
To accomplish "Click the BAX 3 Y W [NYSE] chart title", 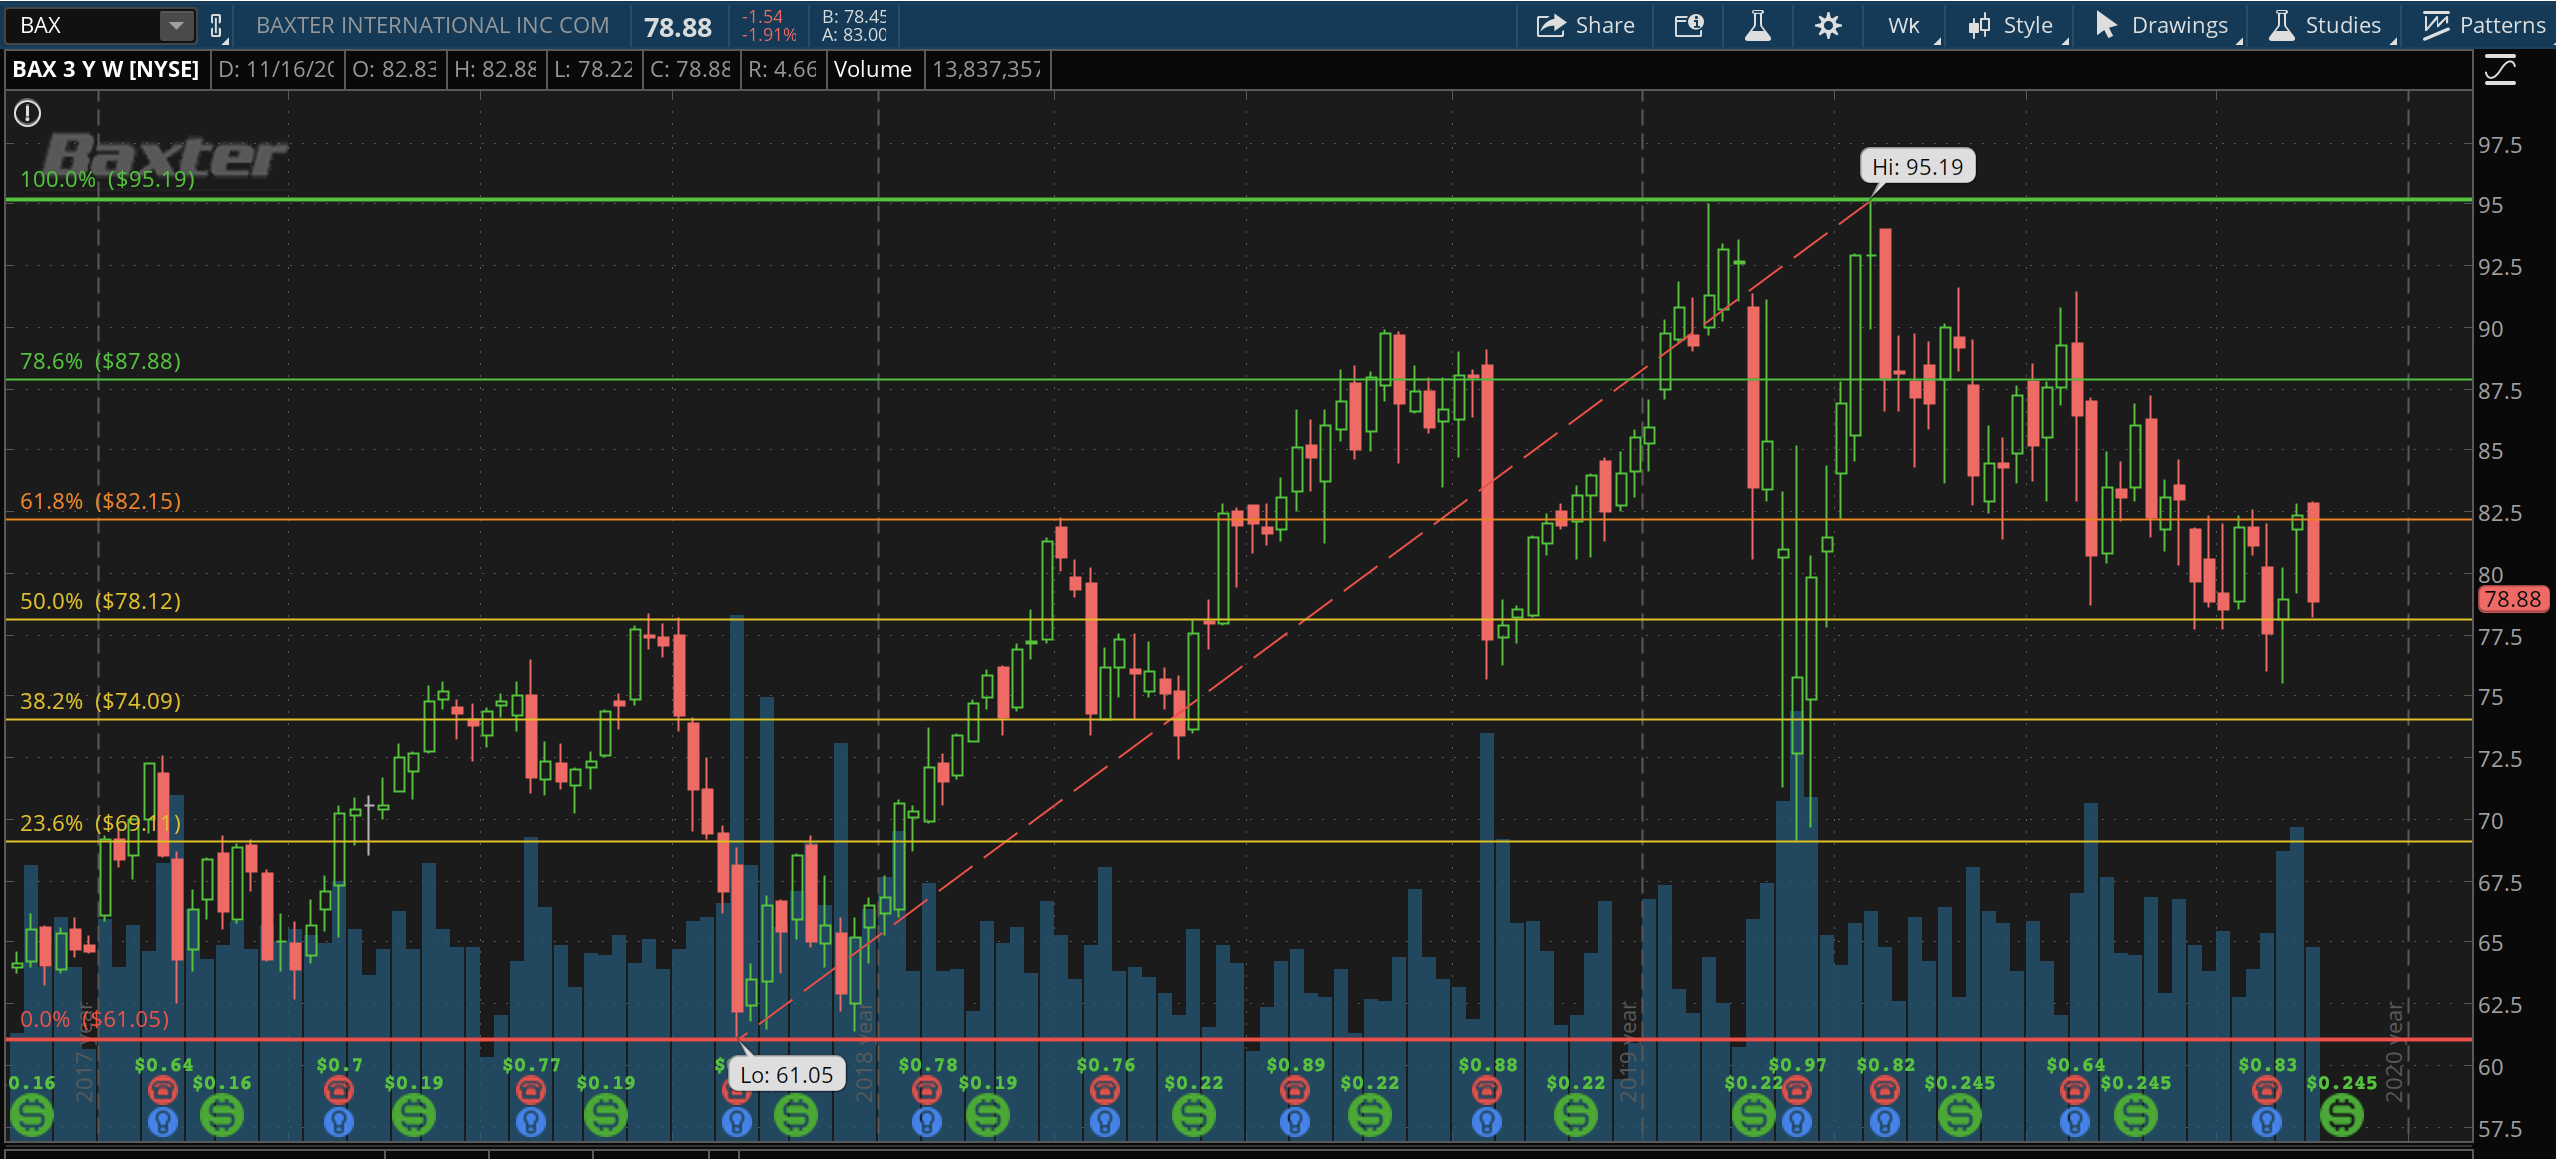I will [106, 70].
